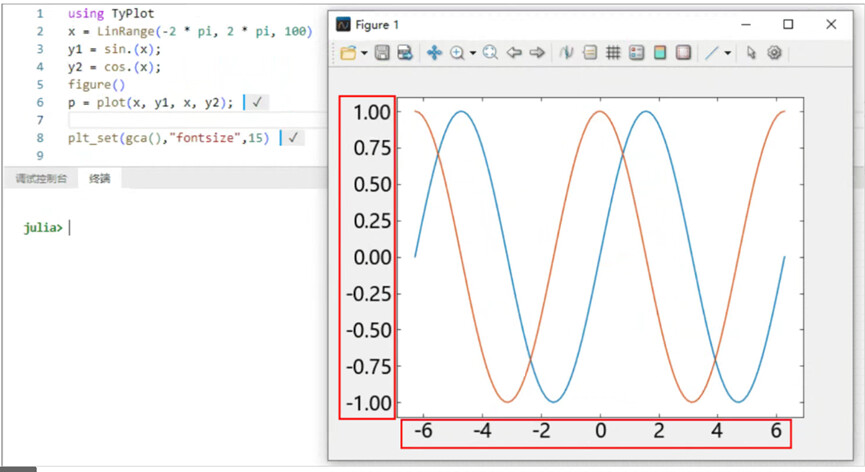Click the pink axes box icon
The height and width of the screenshot is (472, 865).
pos(684,53)
